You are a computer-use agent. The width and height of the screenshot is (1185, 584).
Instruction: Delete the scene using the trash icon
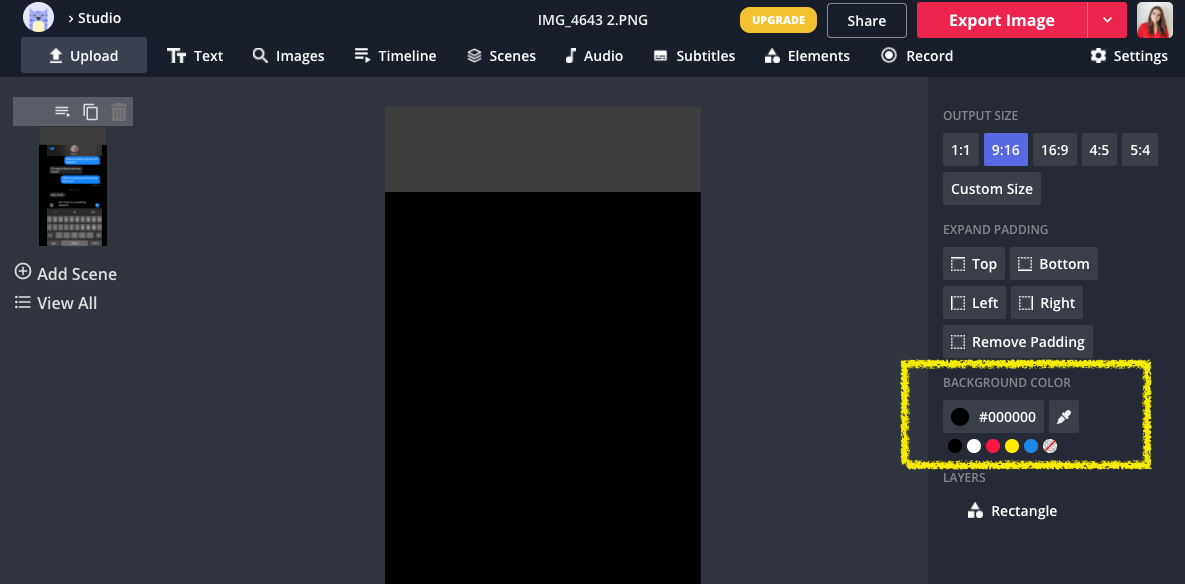coord(119,112)
